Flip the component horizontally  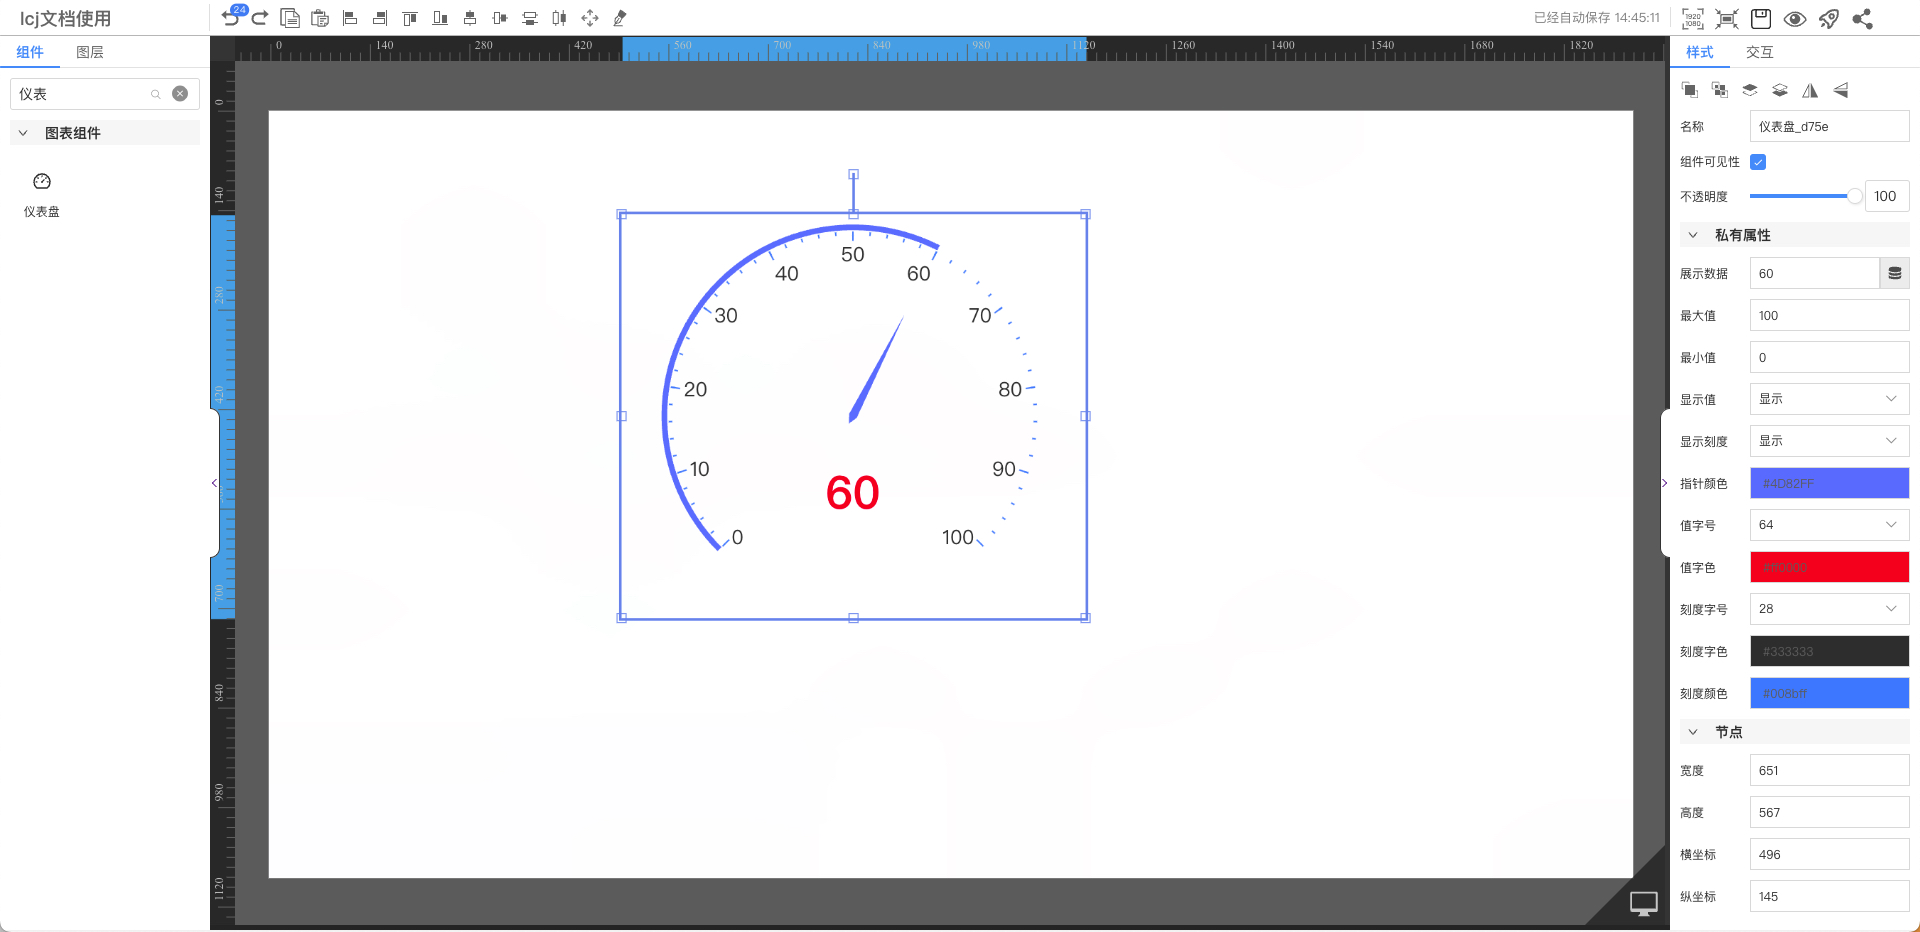click(x=1810, y=90)
